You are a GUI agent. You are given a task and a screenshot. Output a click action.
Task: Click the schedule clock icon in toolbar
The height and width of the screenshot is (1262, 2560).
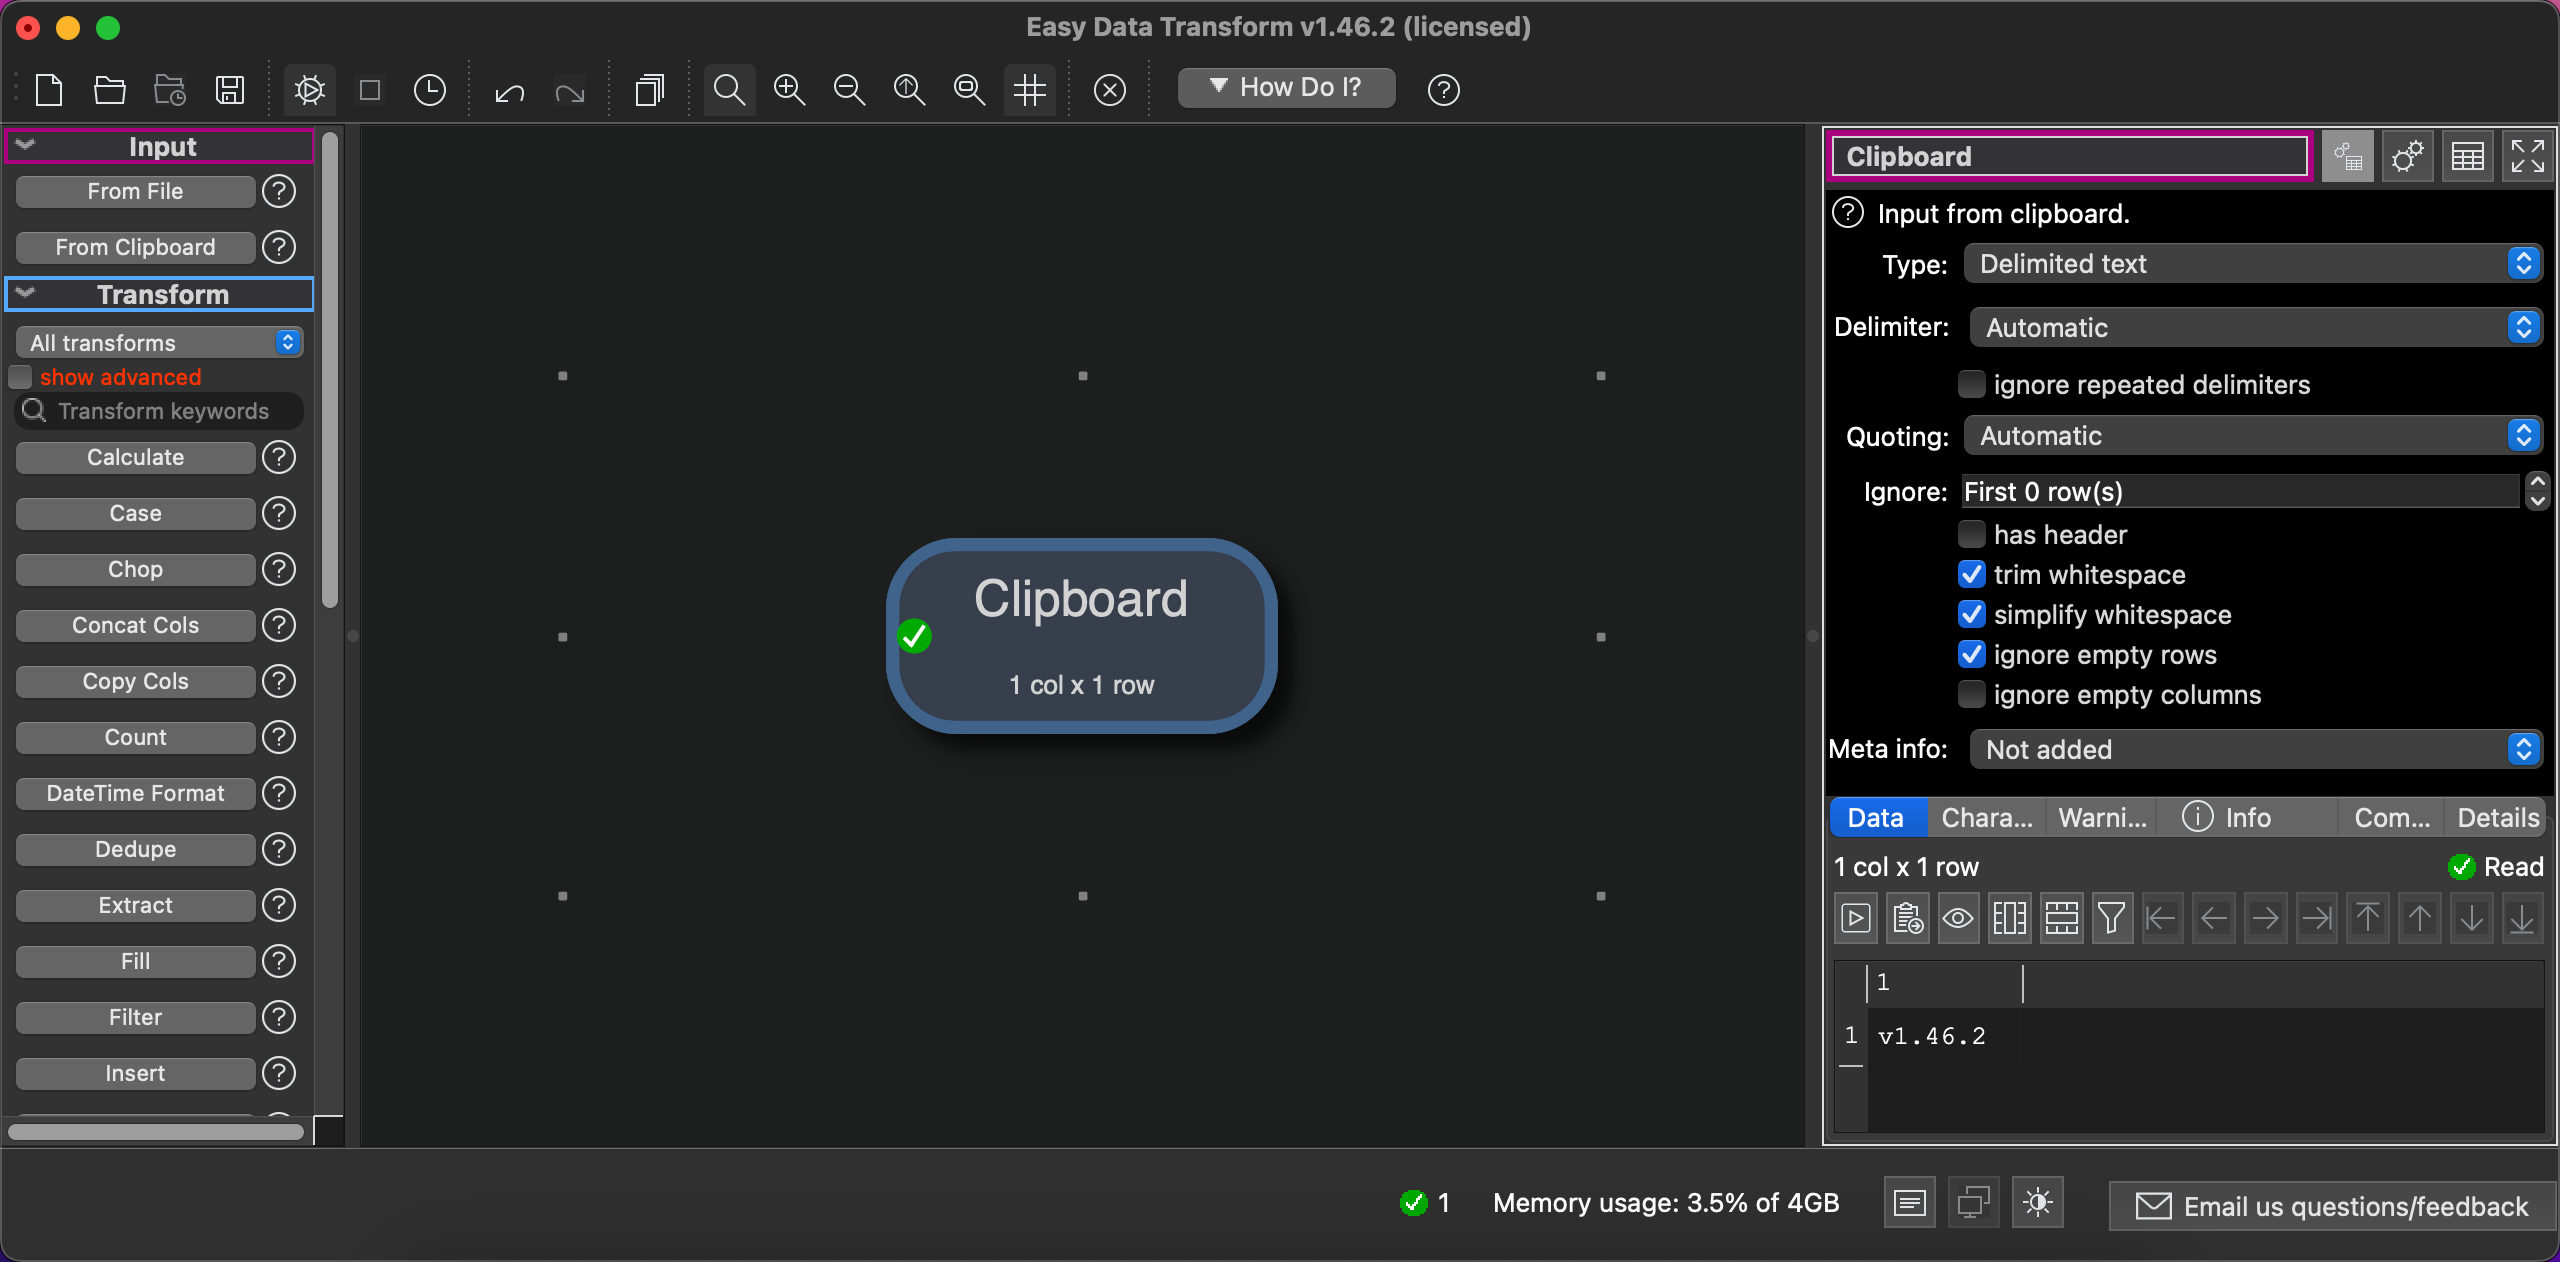tap(429, 90)
